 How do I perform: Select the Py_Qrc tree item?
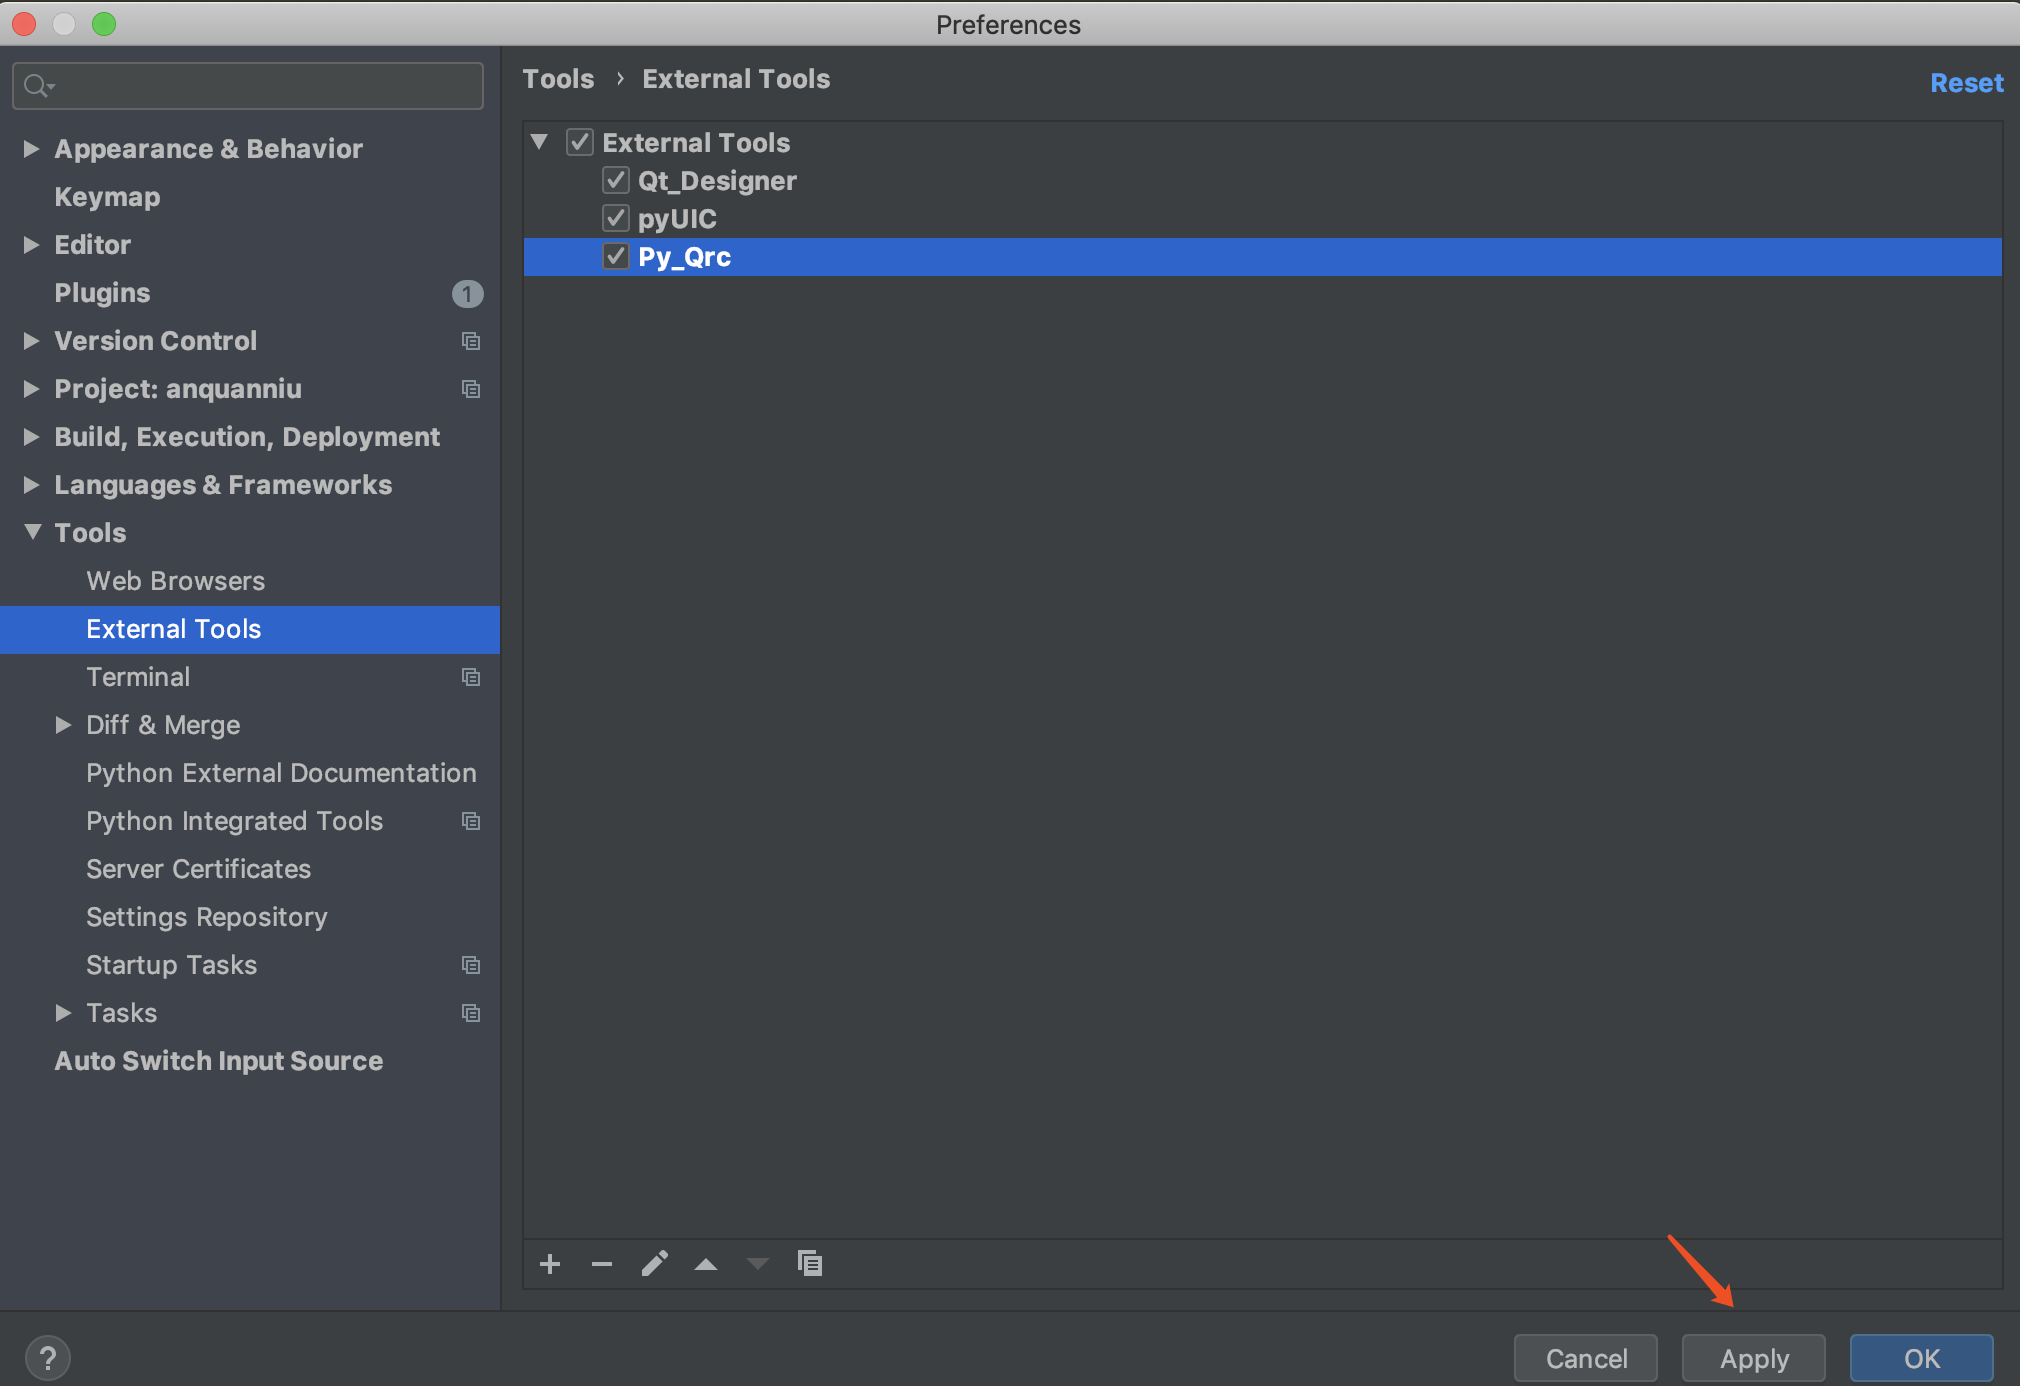tap(684, 256)
